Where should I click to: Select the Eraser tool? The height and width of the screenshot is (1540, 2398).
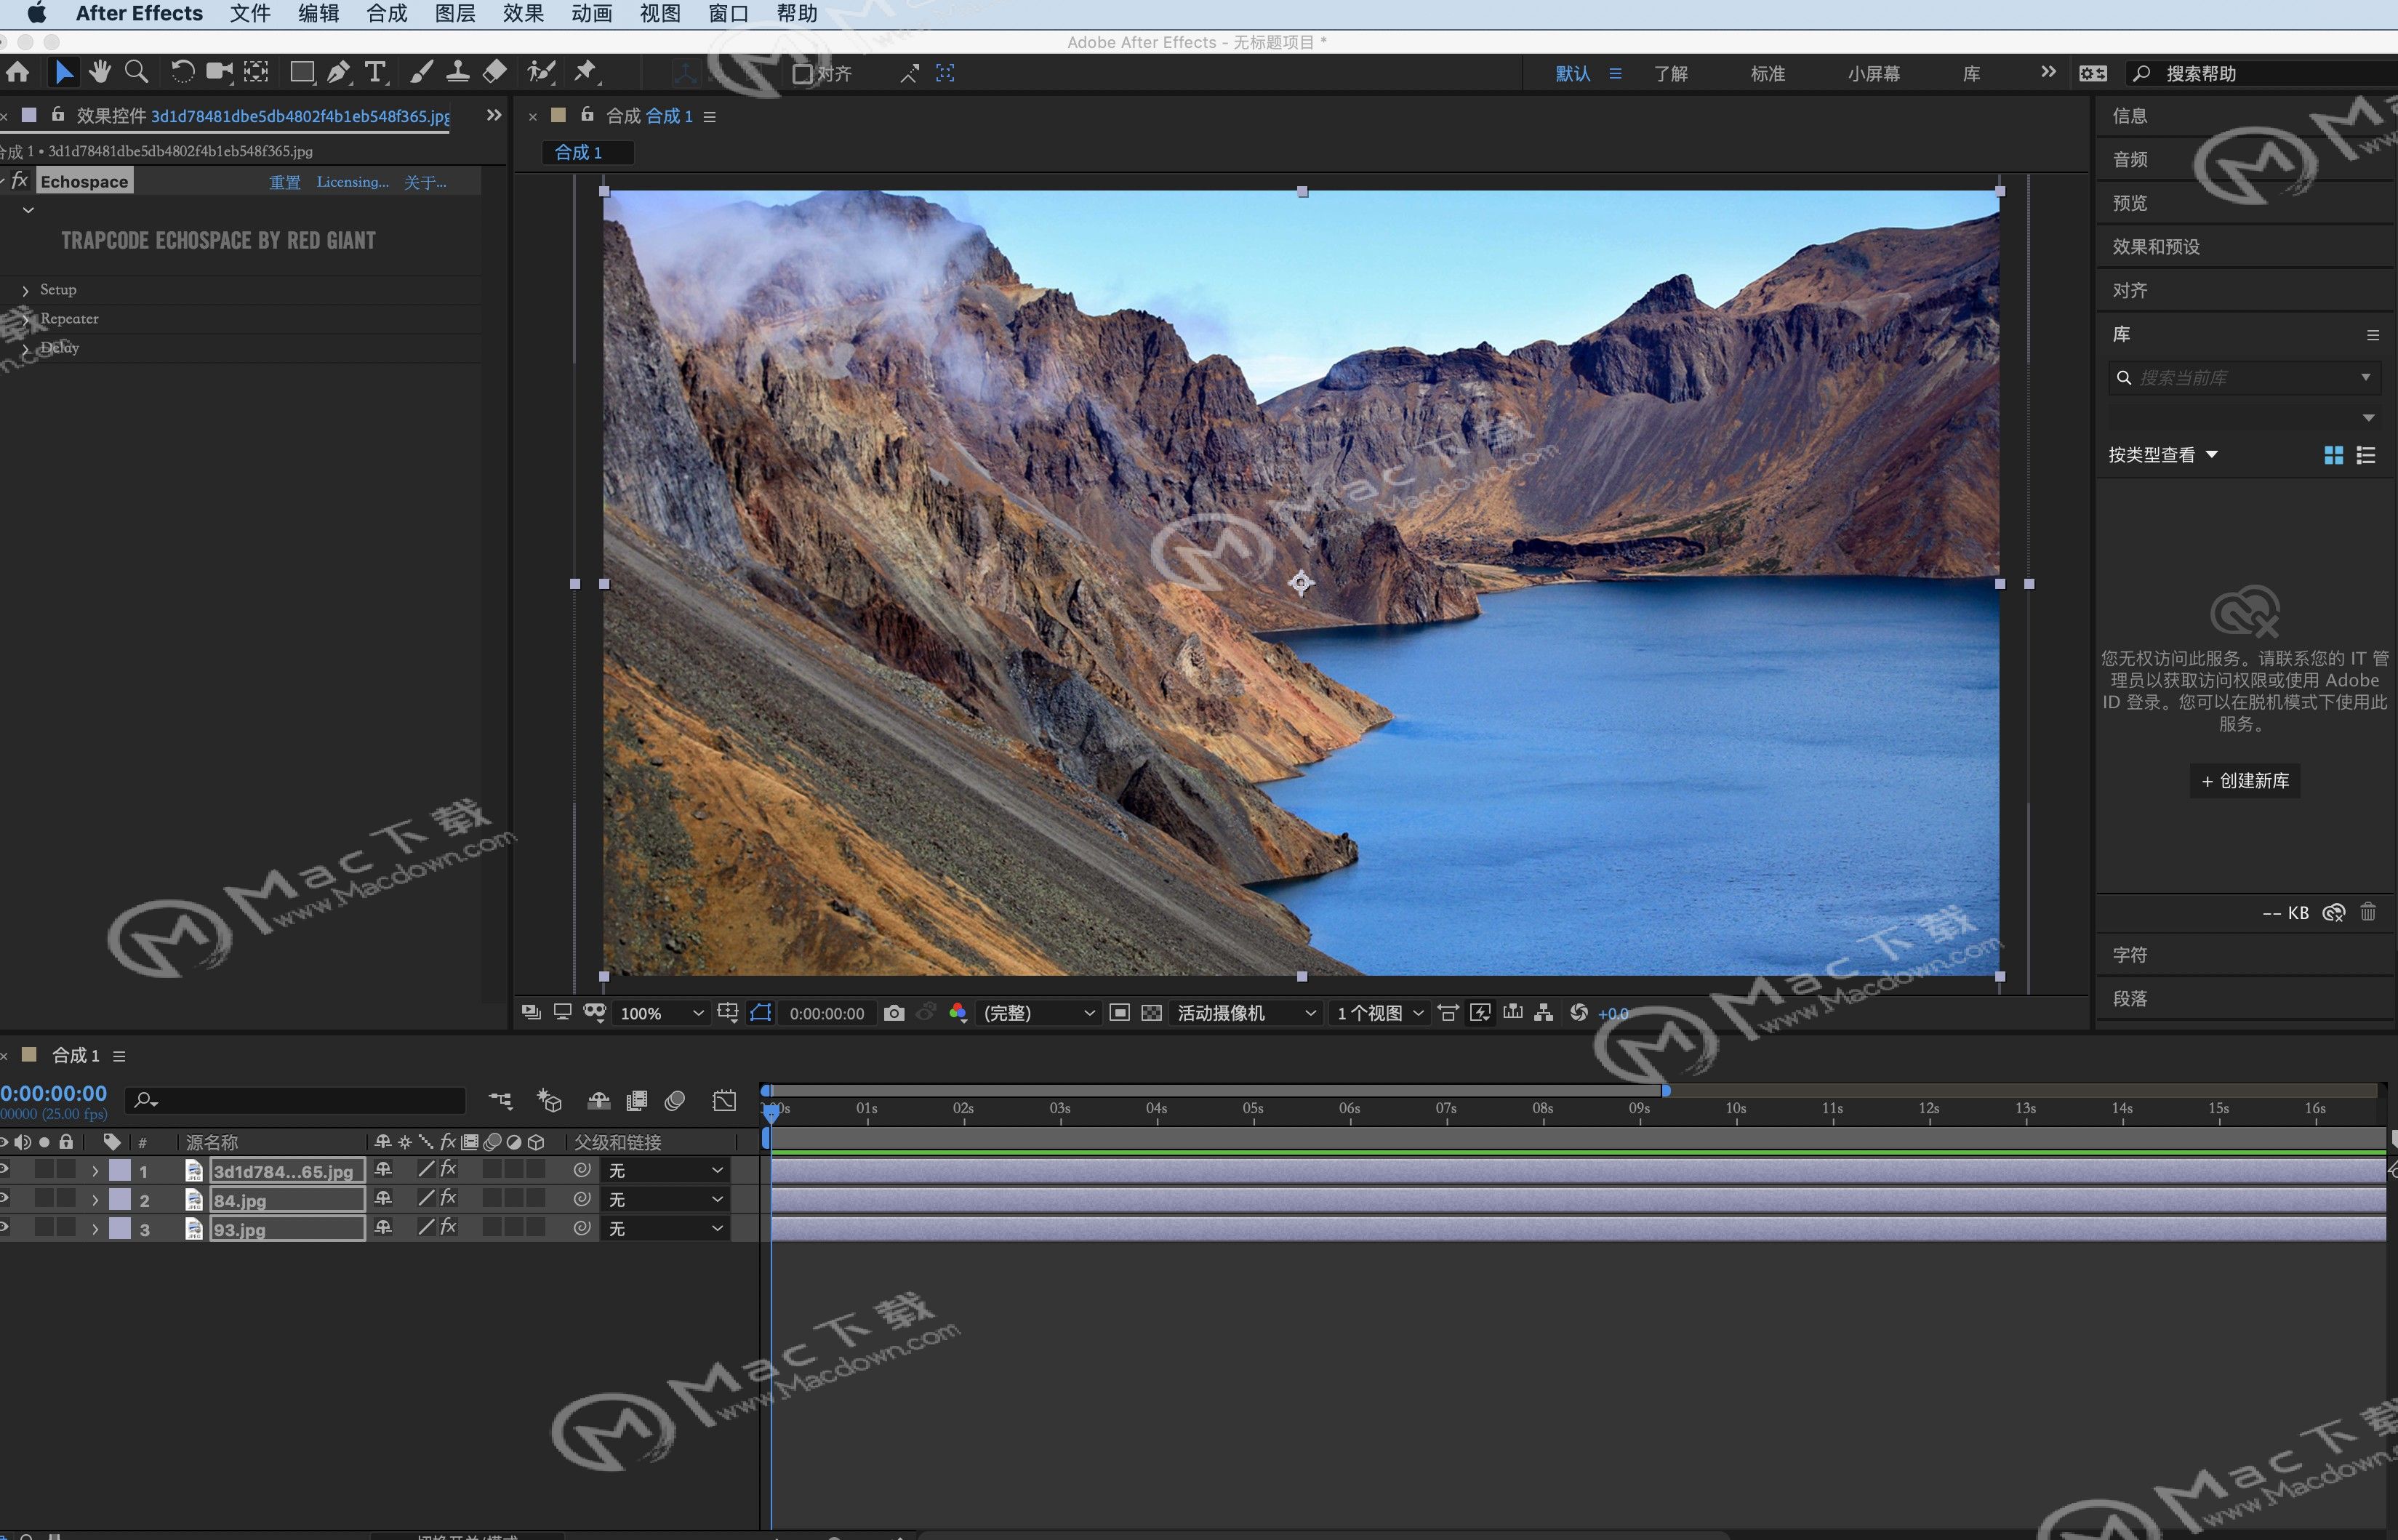495,72
